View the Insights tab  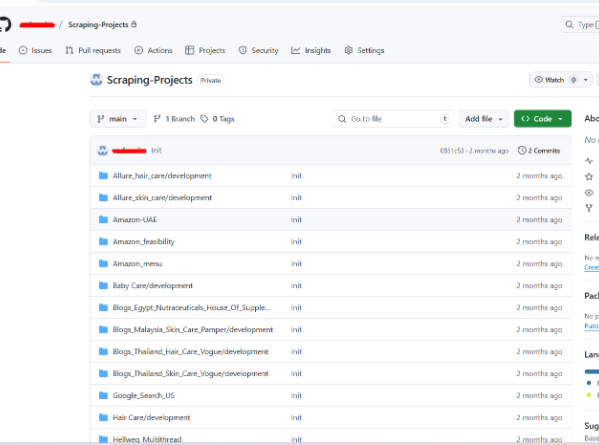[x=311, y=50]
